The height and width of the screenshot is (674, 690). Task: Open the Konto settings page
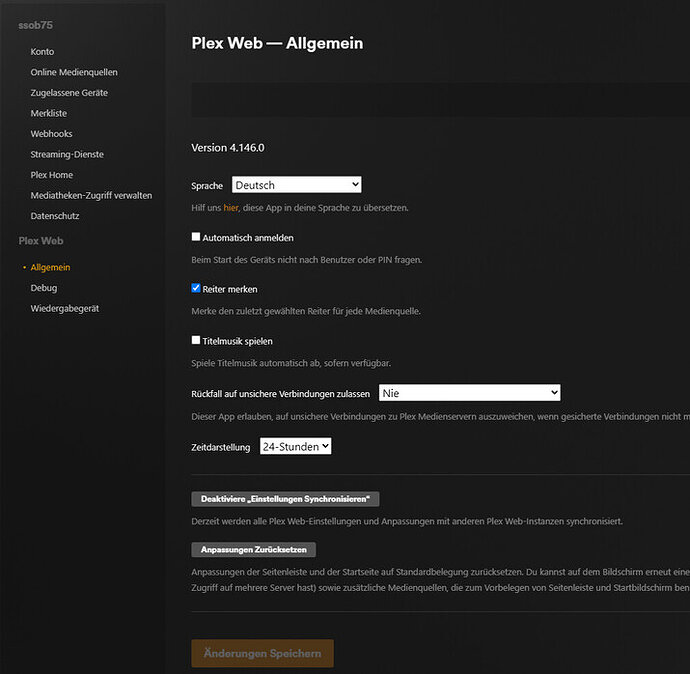(x=42, y=51)
